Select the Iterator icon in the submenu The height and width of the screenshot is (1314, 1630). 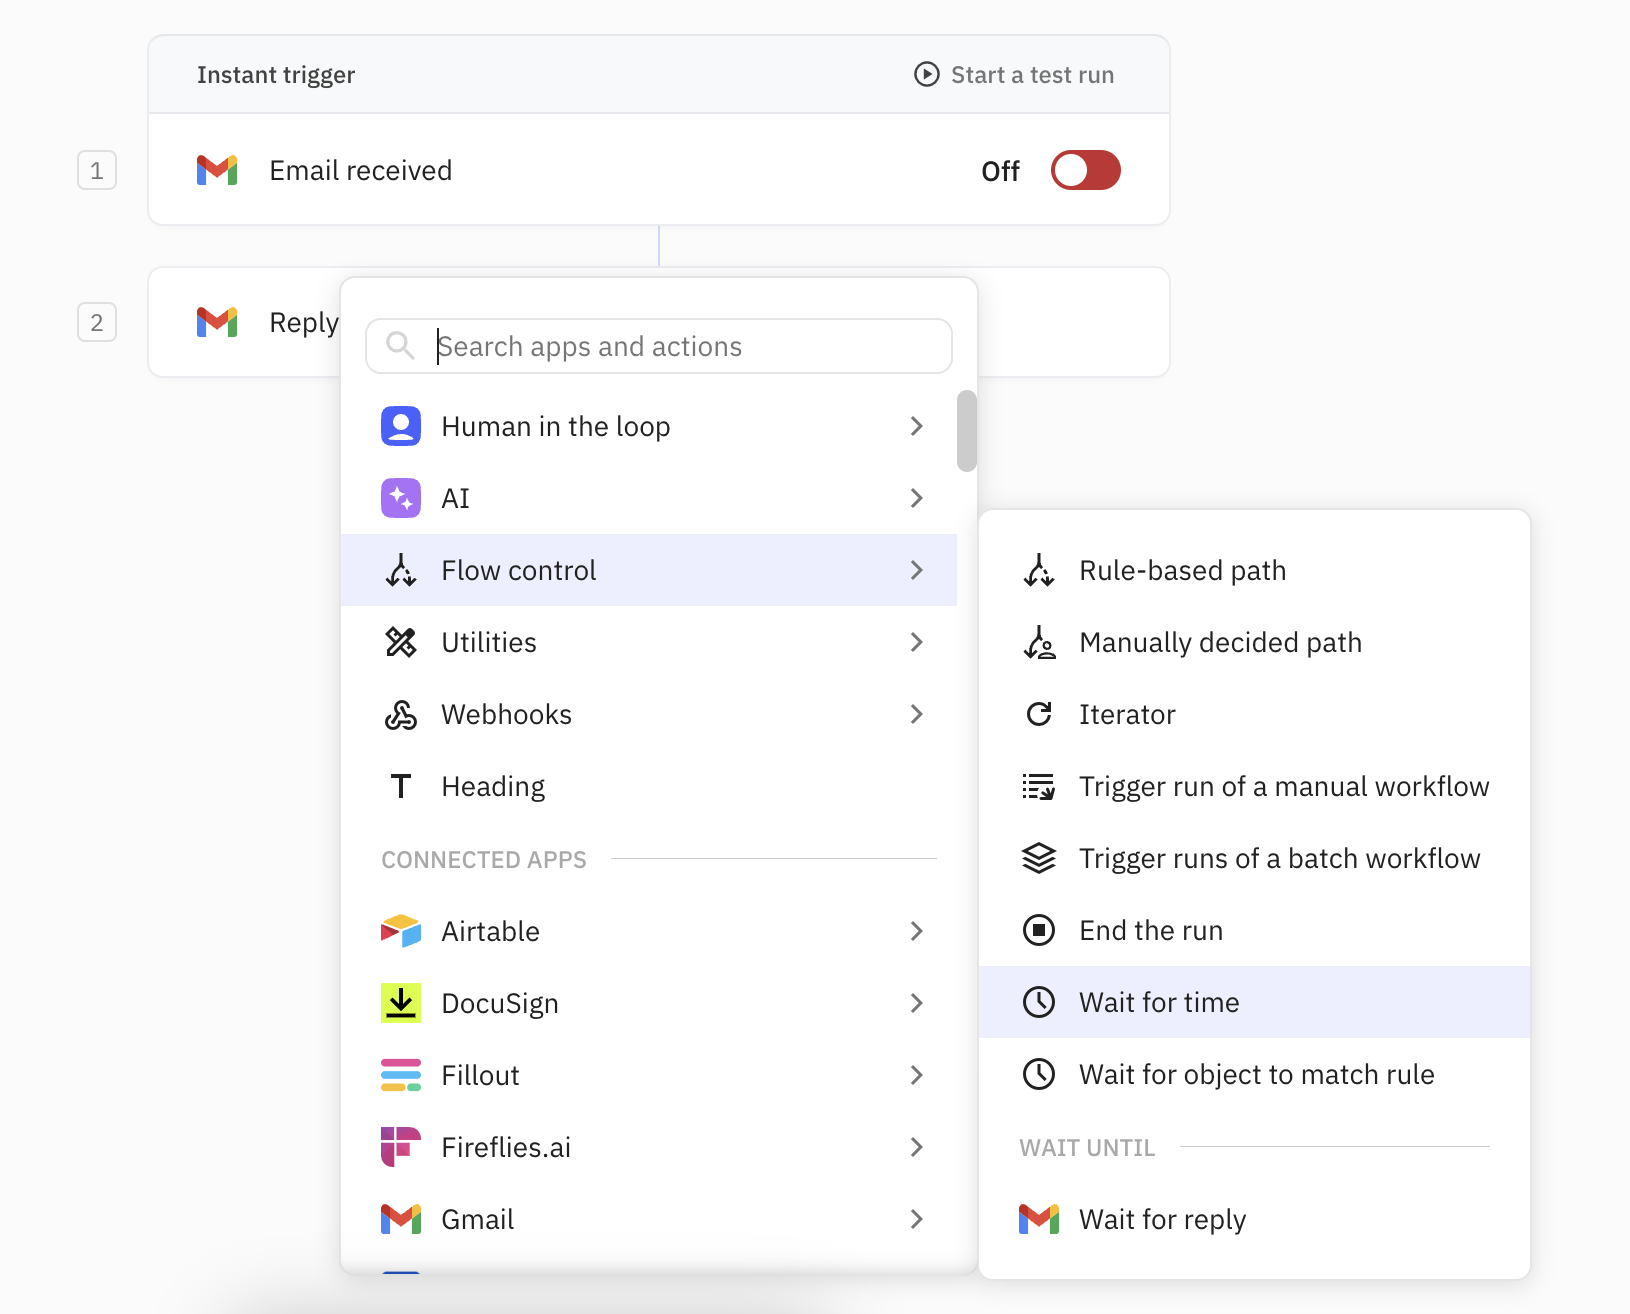(x=1040, y=714)
